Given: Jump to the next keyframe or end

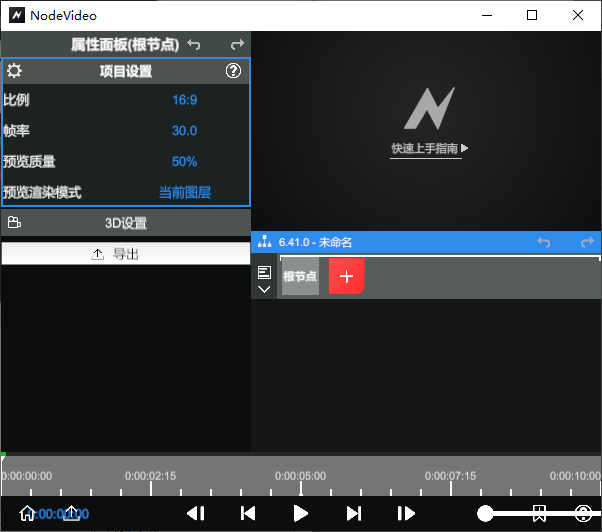Looking at the screenshot, I should pos(354,513).
